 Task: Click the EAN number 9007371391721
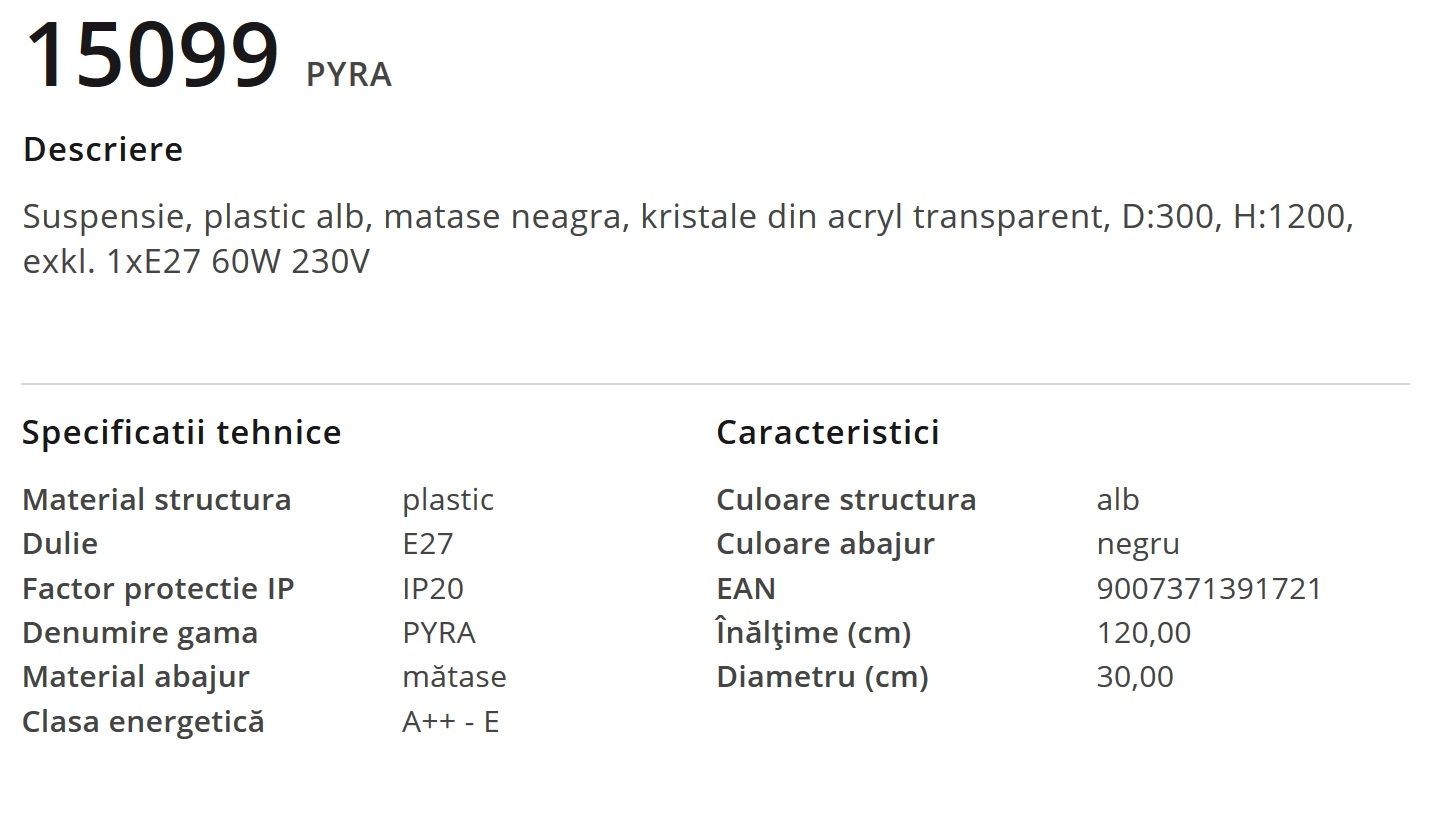(1210, 588)
